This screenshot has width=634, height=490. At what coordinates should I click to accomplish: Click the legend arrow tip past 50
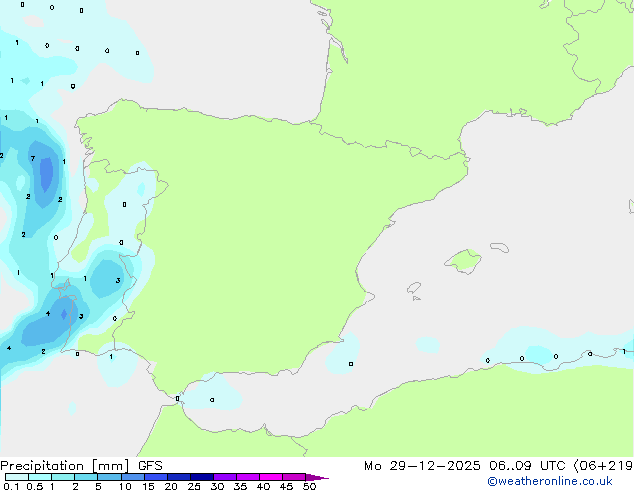tap(317, 477)
